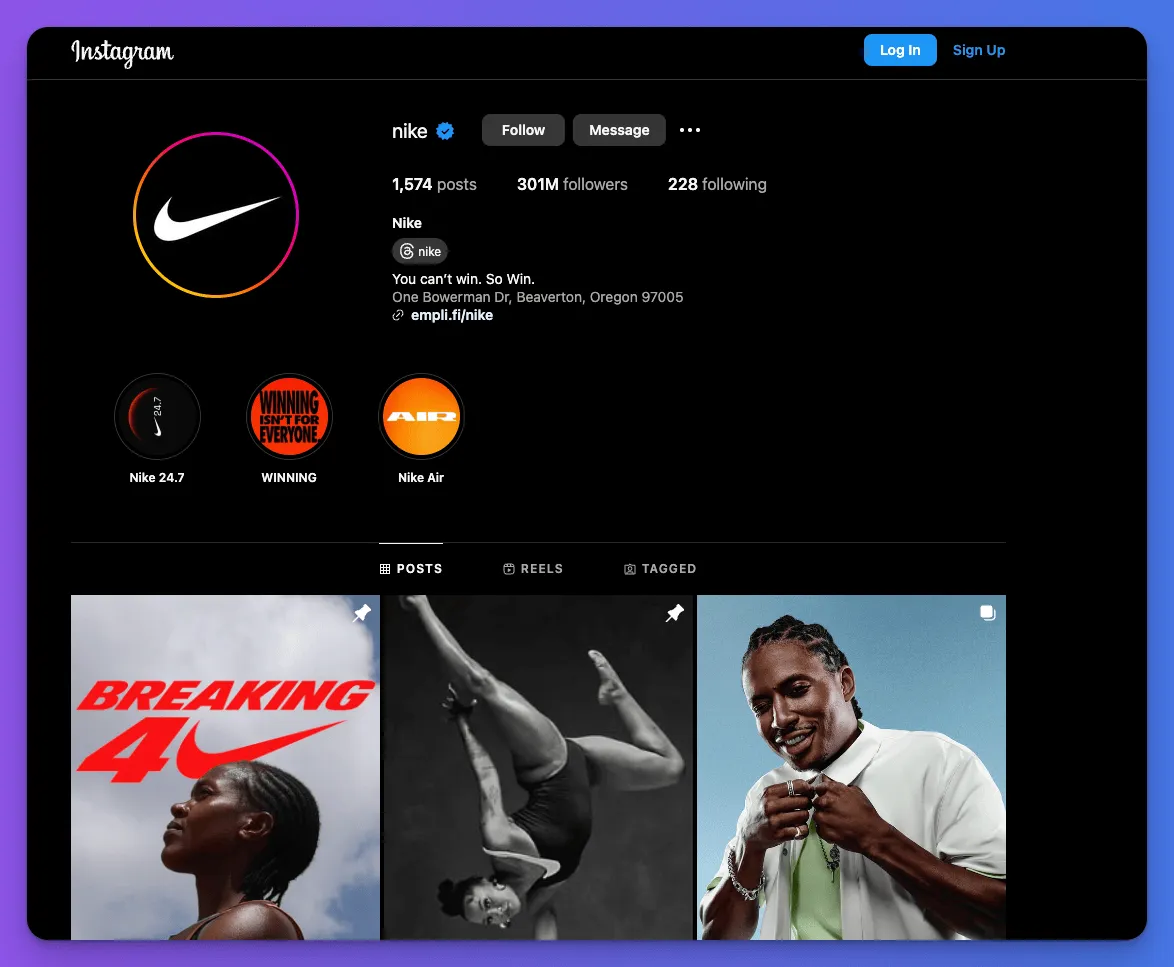The height and width of the screenshot is (967, 1174).
Task: Click the pin icon on the Breaking 4 post
Action: click(x=362, y=613)
